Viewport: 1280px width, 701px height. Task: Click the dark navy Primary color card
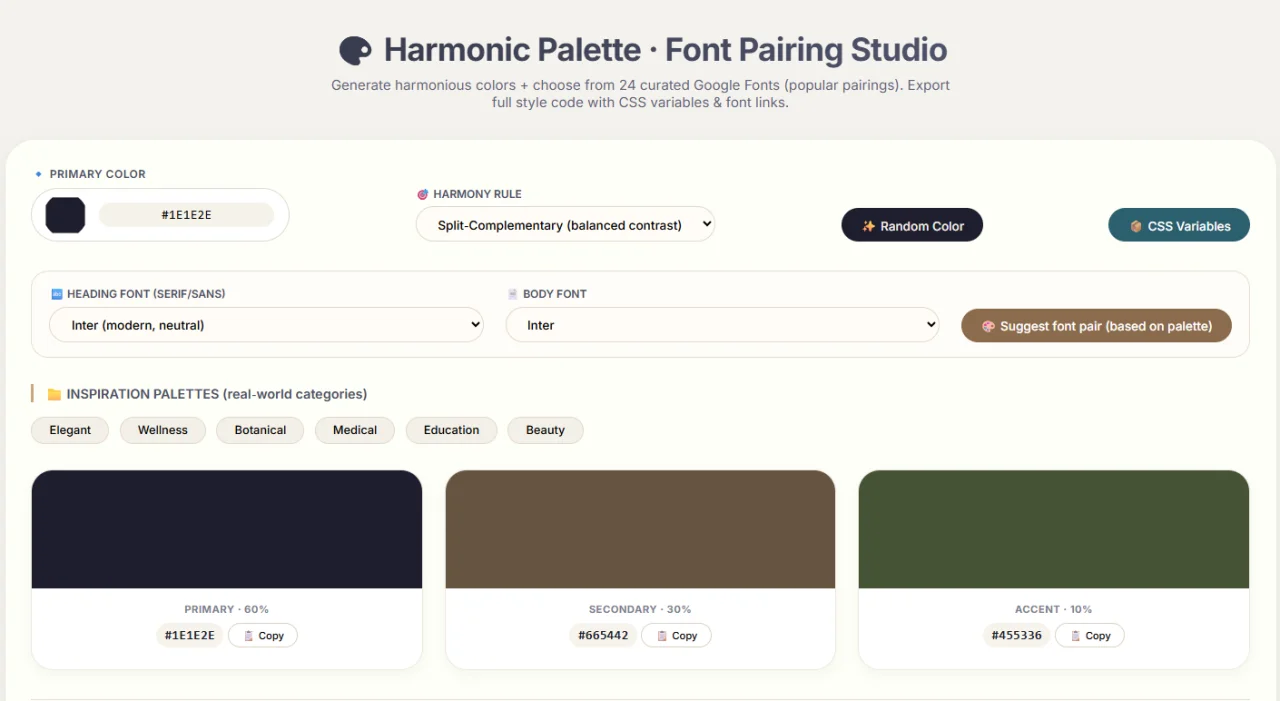(x=227, y=529)
